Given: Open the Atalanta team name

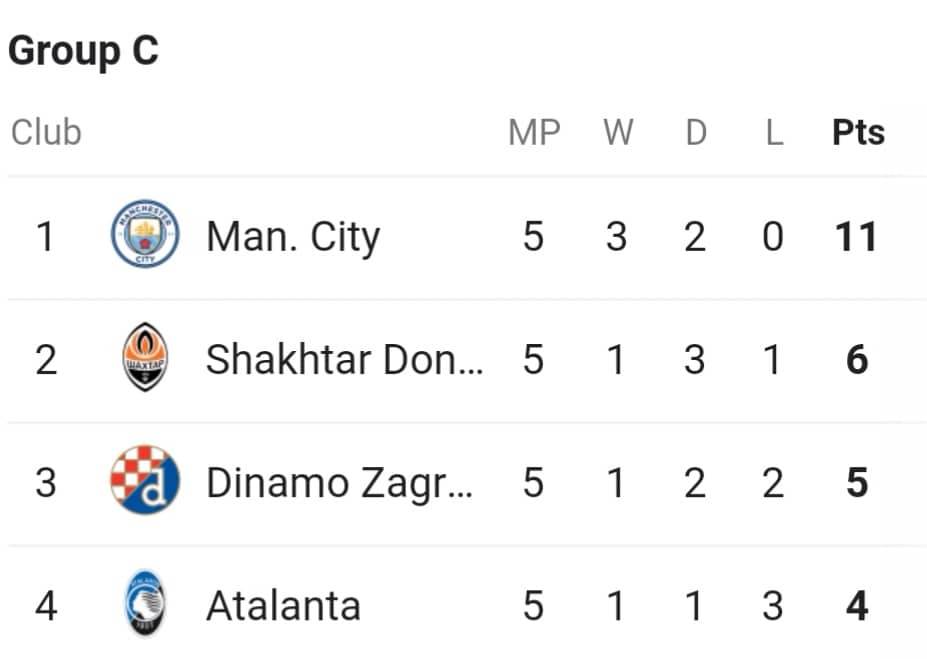Looking at the screenshot, I should click(x=283, y=606).
